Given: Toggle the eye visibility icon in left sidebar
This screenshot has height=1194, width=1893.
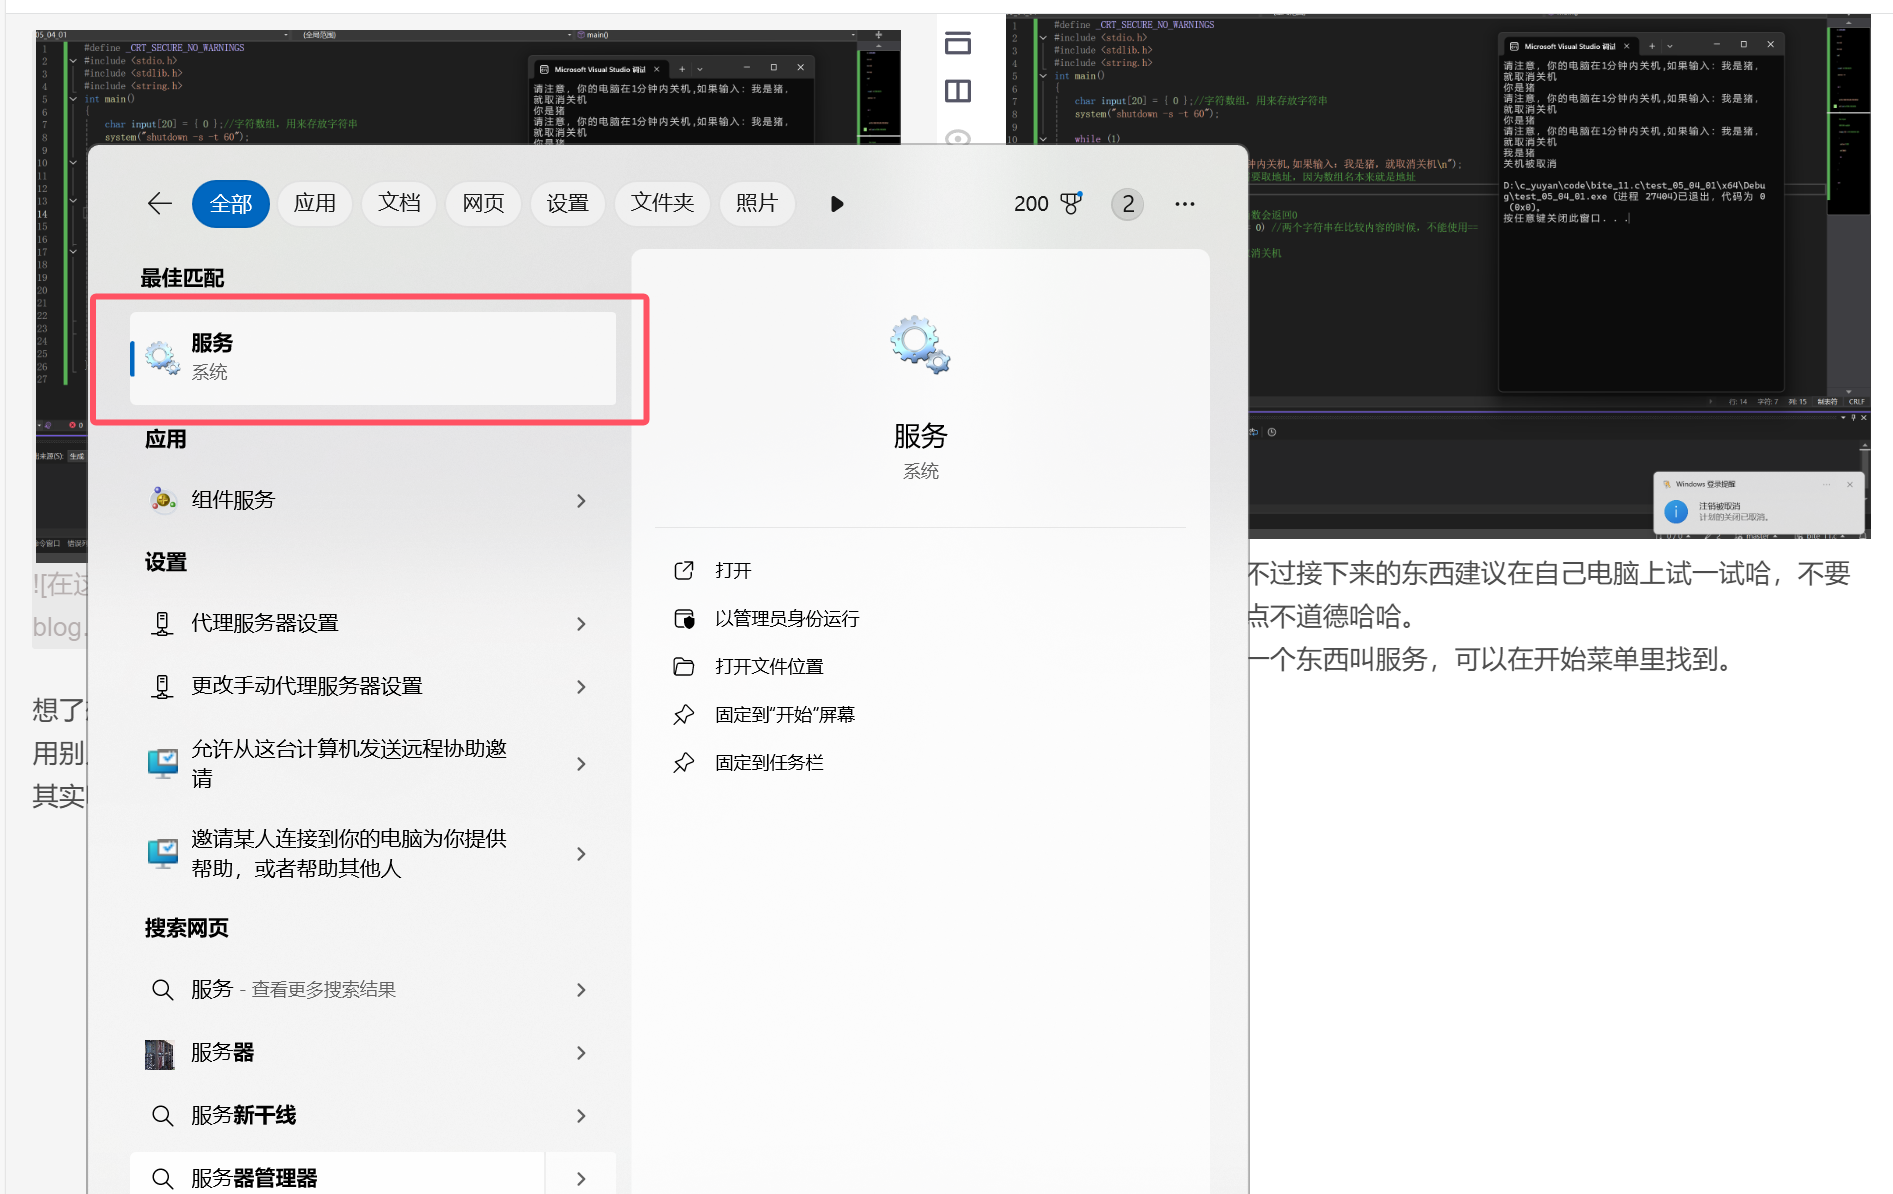Looking at the screenshot, I should pos(958,137).
